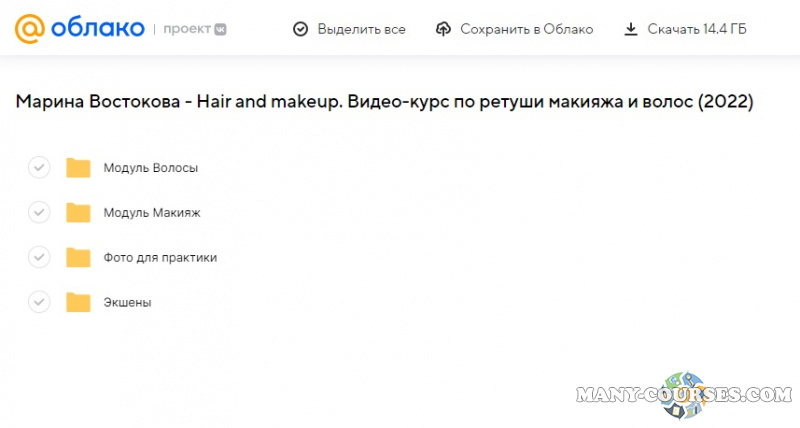The image size is (800, 428).
Task: Open the Фото для практики folder name
Action: pos(160,258)
